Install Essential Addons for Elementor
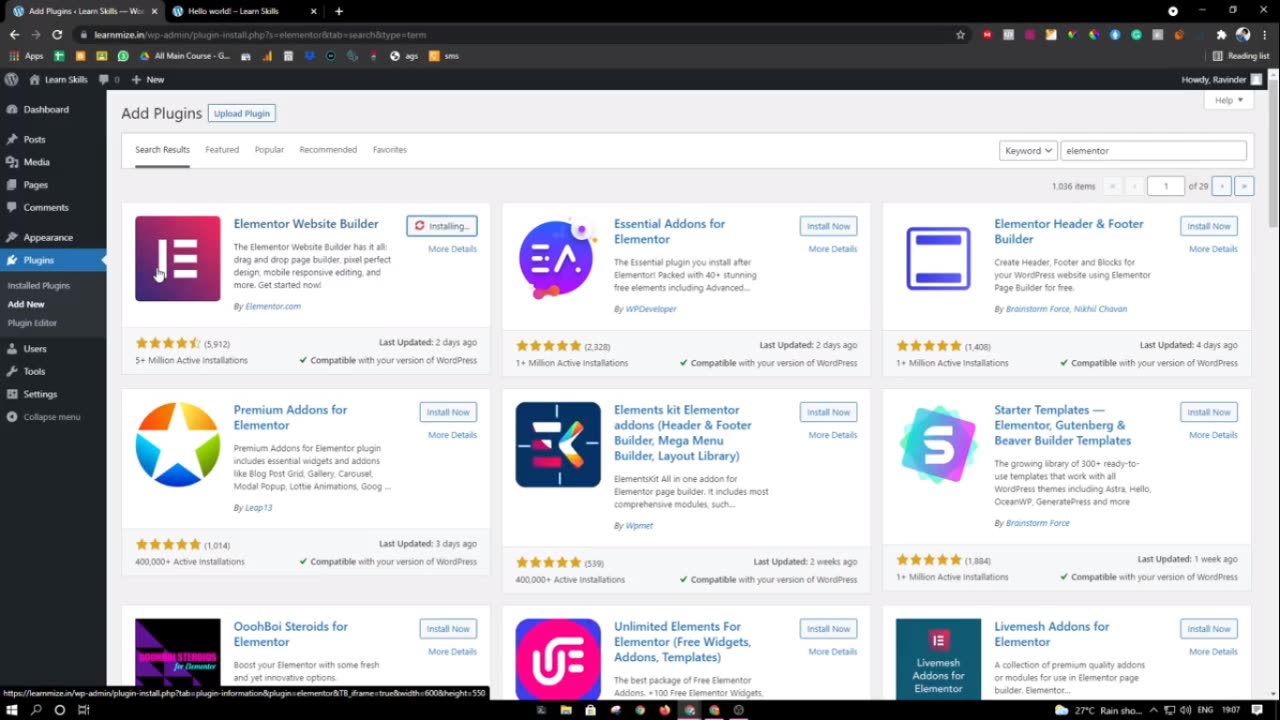 [828, 226]
